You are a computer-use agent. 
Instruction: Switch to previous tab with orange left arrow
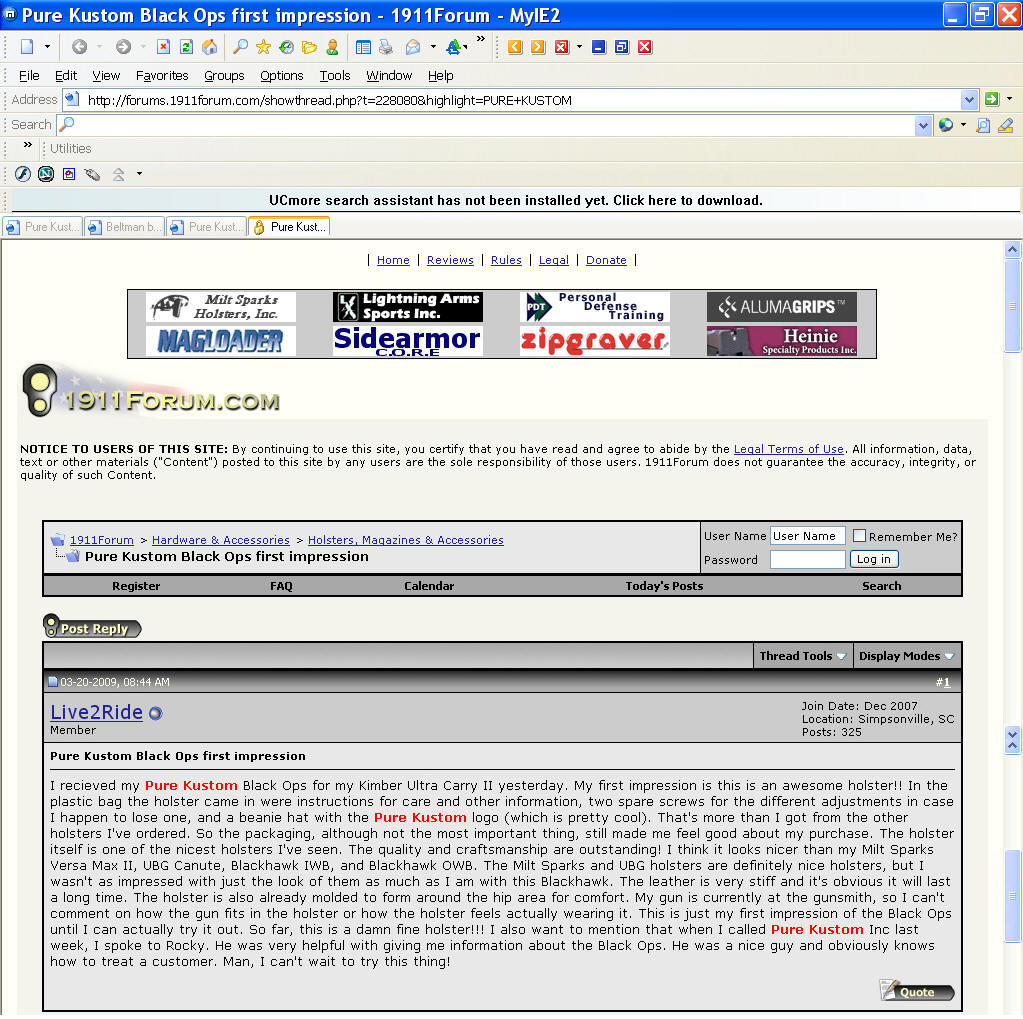coord(515,47)
